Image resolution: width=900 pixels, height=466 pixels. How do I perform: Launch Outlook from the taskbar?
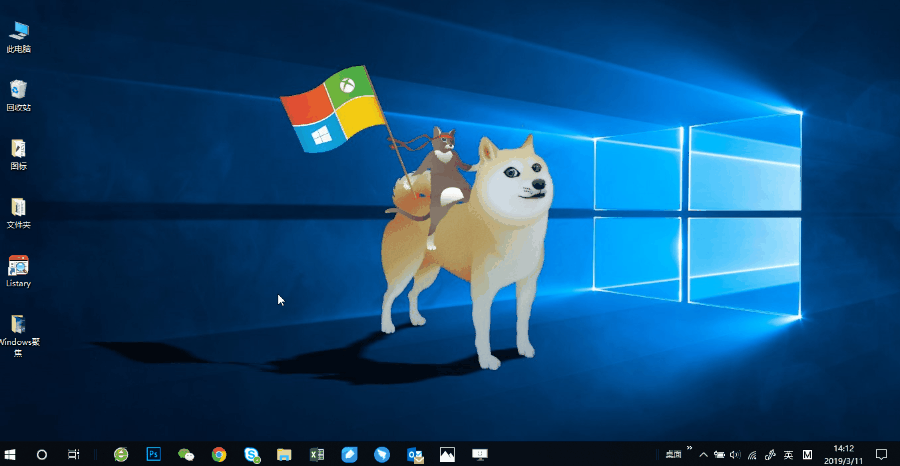pyautogui.click(x=414, y=455)
